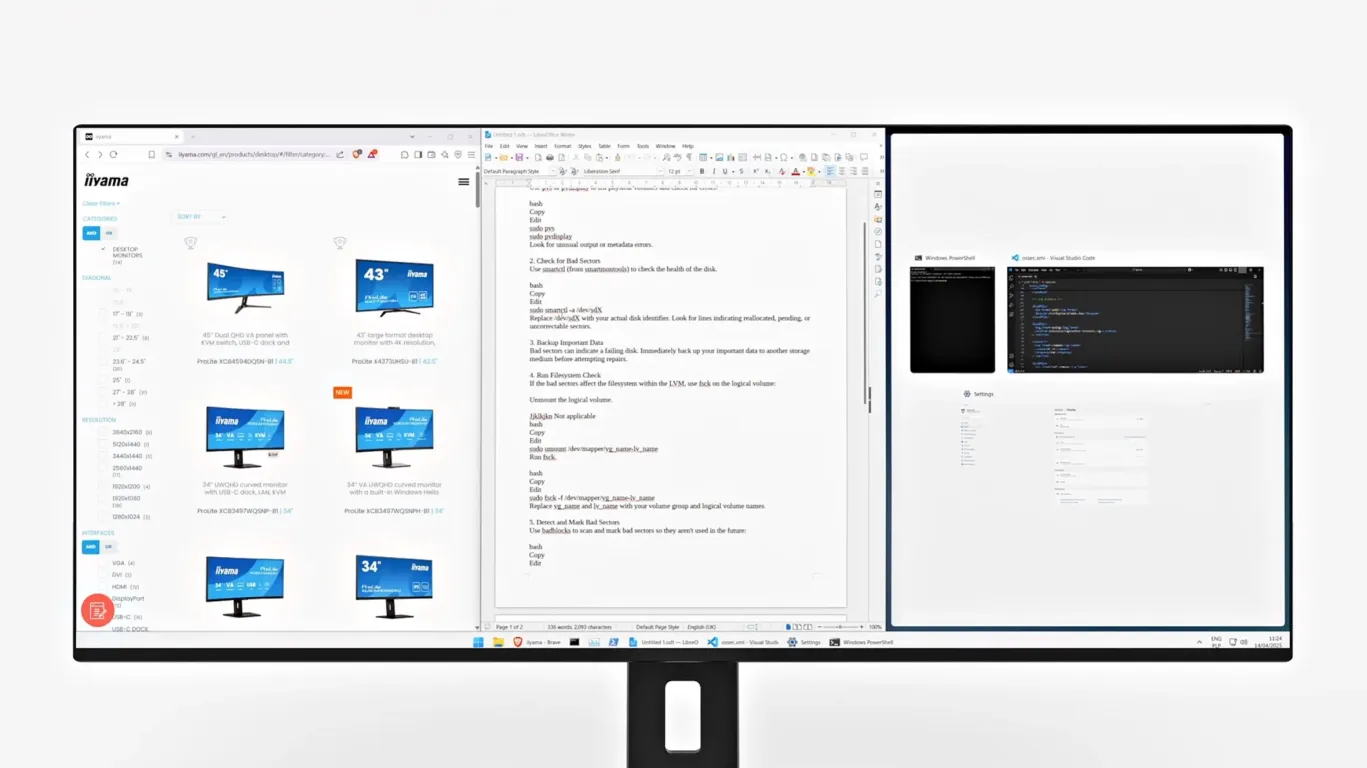The width and height of the screenshot is (1367, 768).
Task: Click the Brave Shields icon in address bar
Action: (x=357, y=155)
